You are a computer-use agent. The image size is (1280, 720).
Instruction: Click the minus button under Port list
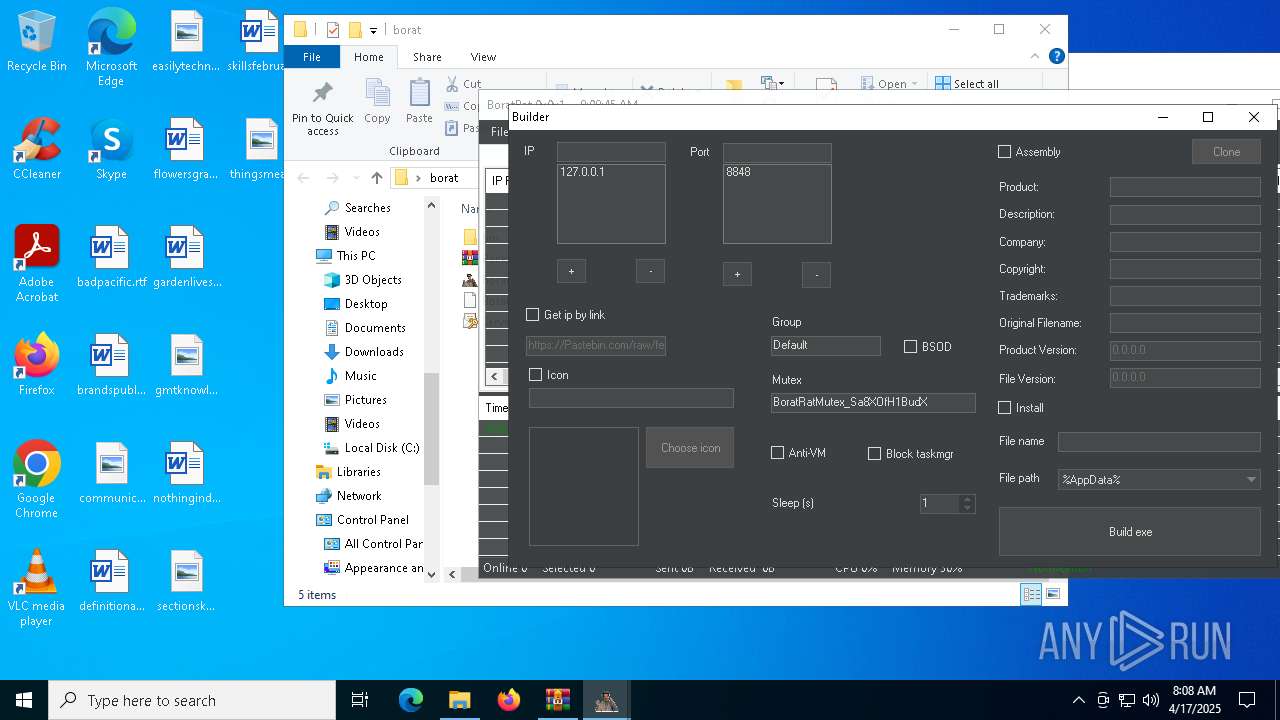[816, 275]
